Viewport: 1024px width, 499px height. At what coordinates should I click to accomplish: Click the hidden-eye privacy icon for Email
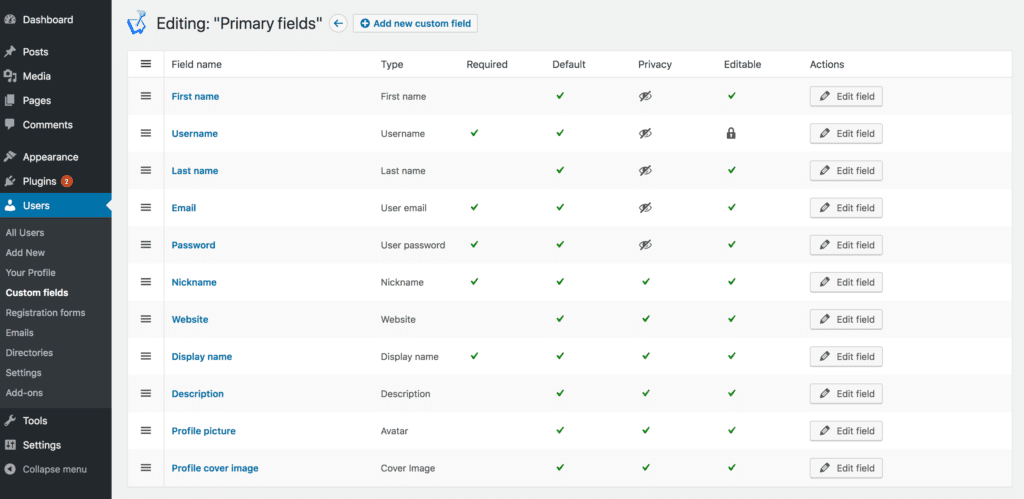(645, 208)
